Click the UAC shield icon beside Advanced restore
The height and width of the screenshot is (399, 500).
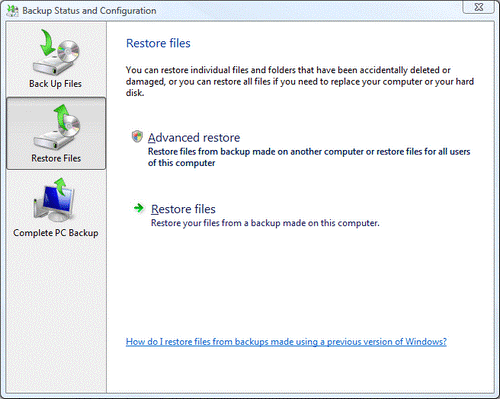137,136
